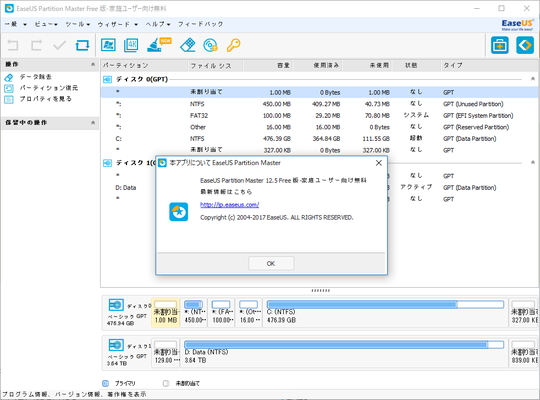Open the http://jp.easeus.com/ link

pos(229,205)
